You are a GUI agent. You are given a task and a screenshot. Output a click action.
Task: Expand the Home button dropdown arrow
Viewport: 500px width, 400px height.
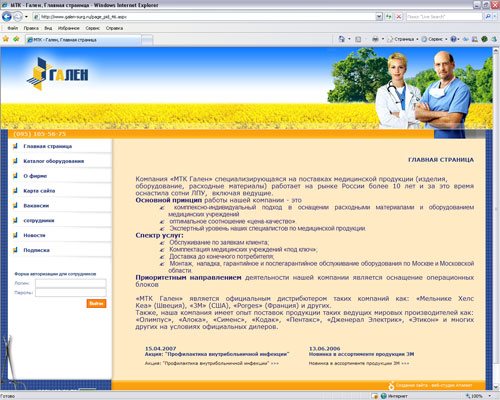(349, 39)
